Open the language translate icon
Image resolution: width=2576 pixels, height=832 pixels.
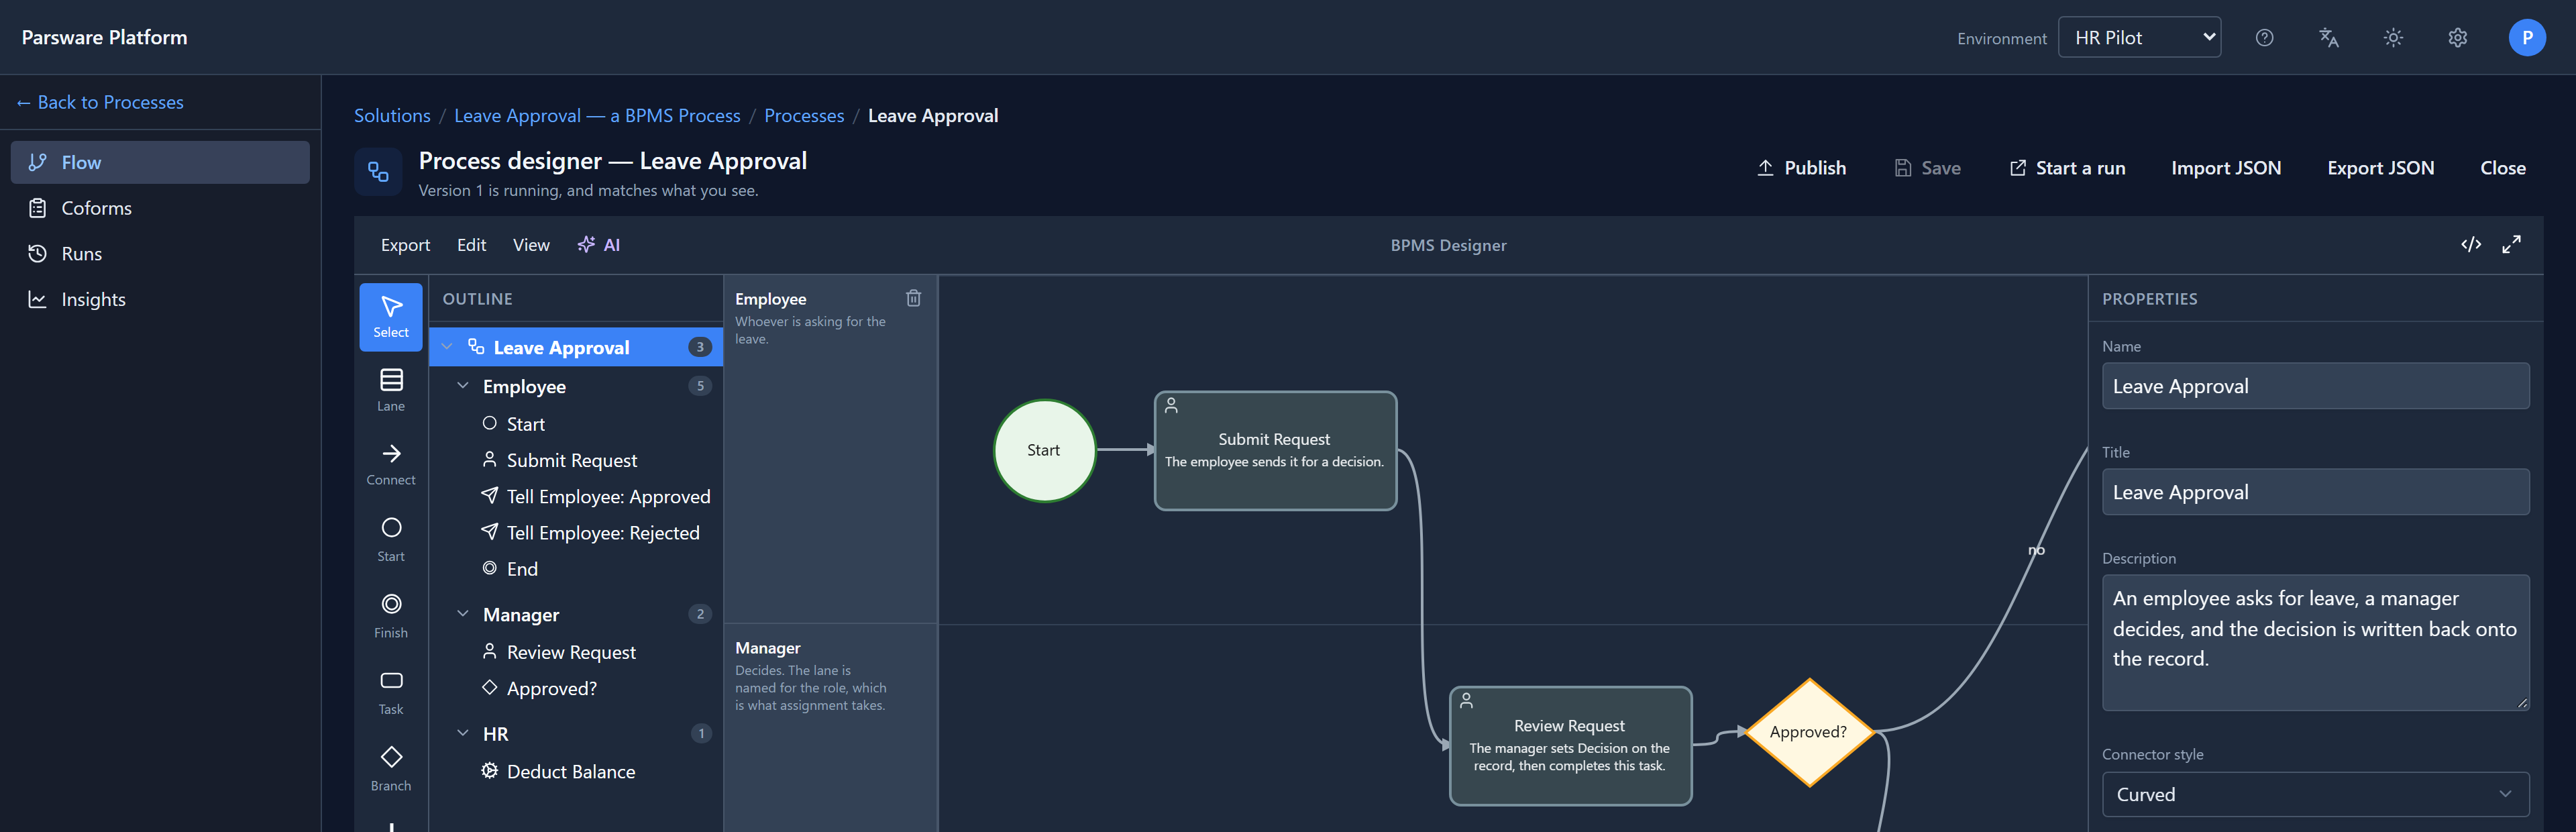coord(2328,38)
